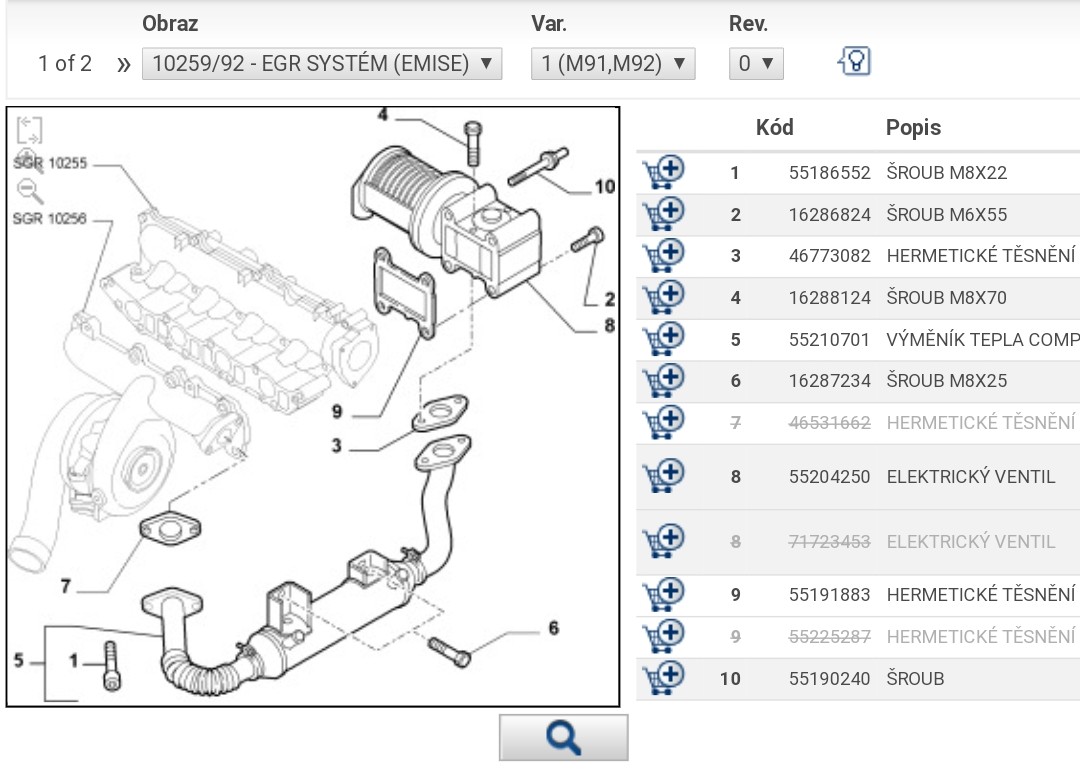
Task: Click the diagram fit/swap arrows icon
Action: pyautogui.click(x=30, y=129)
